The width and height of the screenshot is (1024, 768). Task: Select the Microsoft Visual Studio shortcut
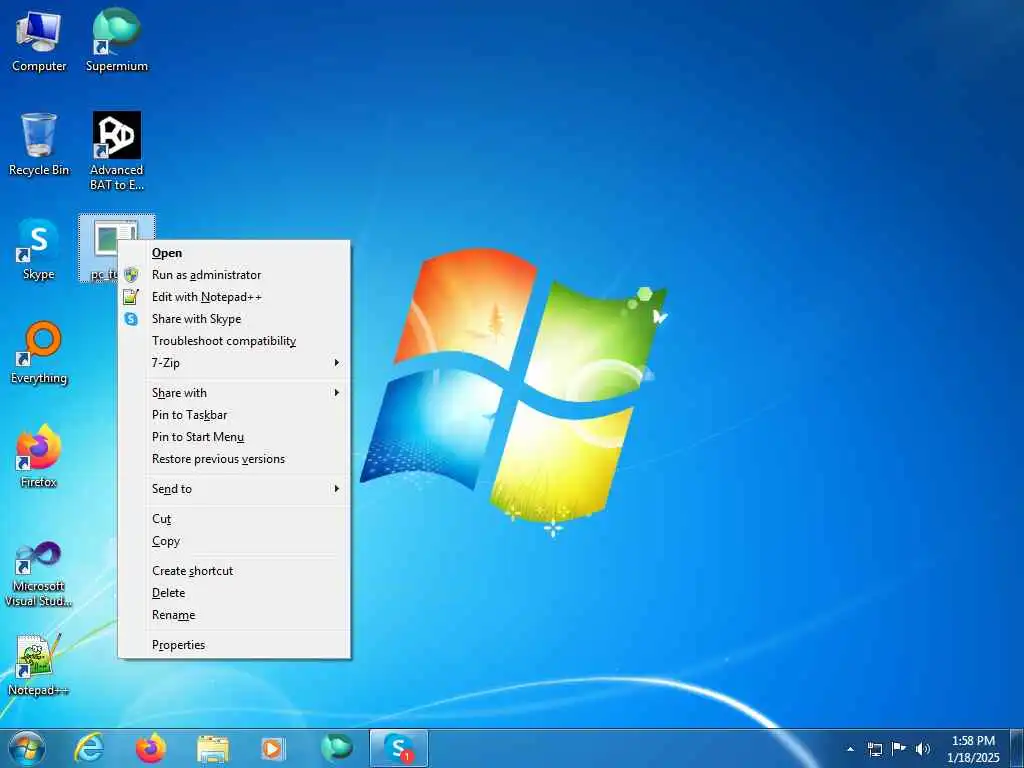39,574
